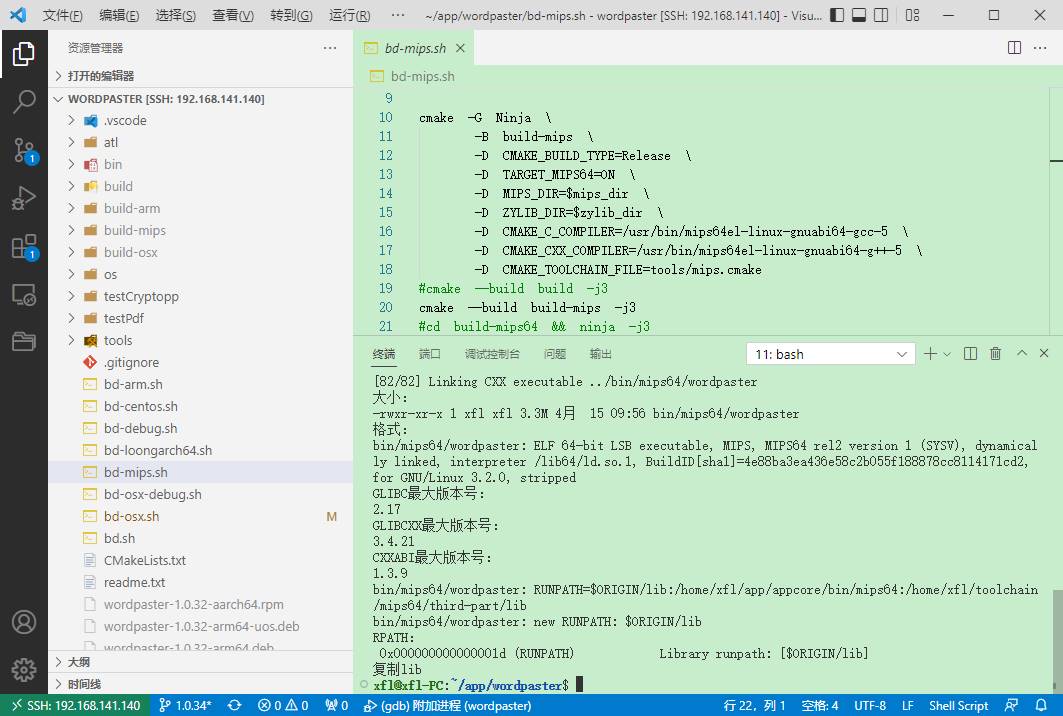The height and width of the screenshot is (716, 1063).
Task: Open the Remote Explorer view
Action: tap(24, 295)
